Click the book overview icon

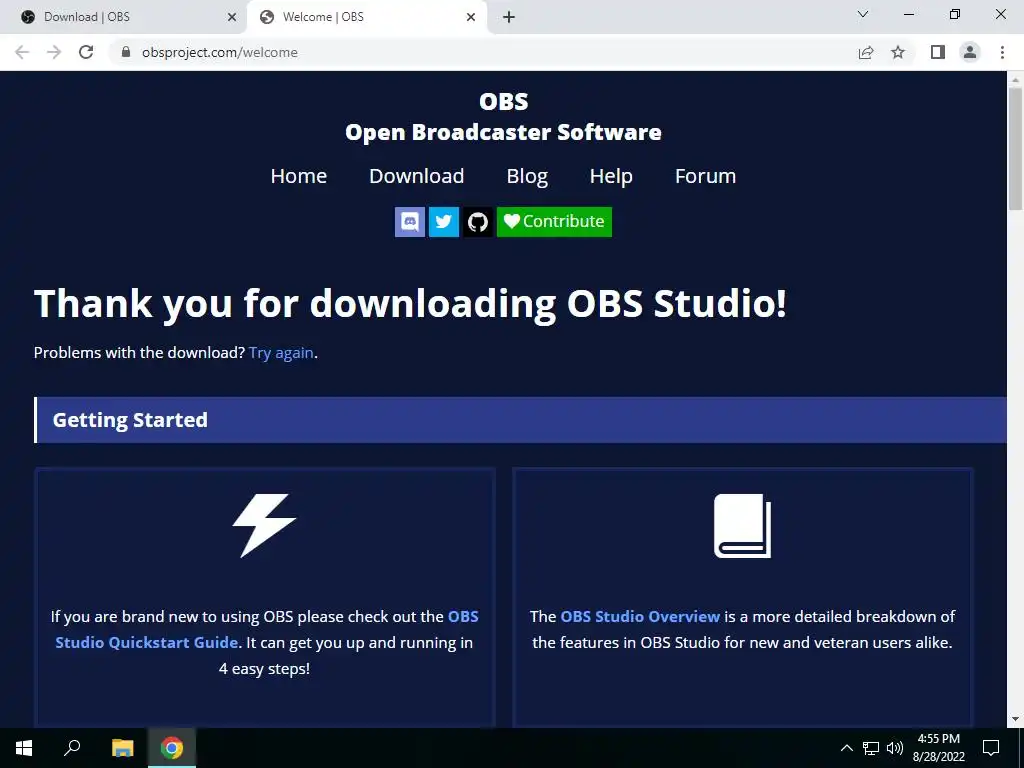(x=743, y=526)
